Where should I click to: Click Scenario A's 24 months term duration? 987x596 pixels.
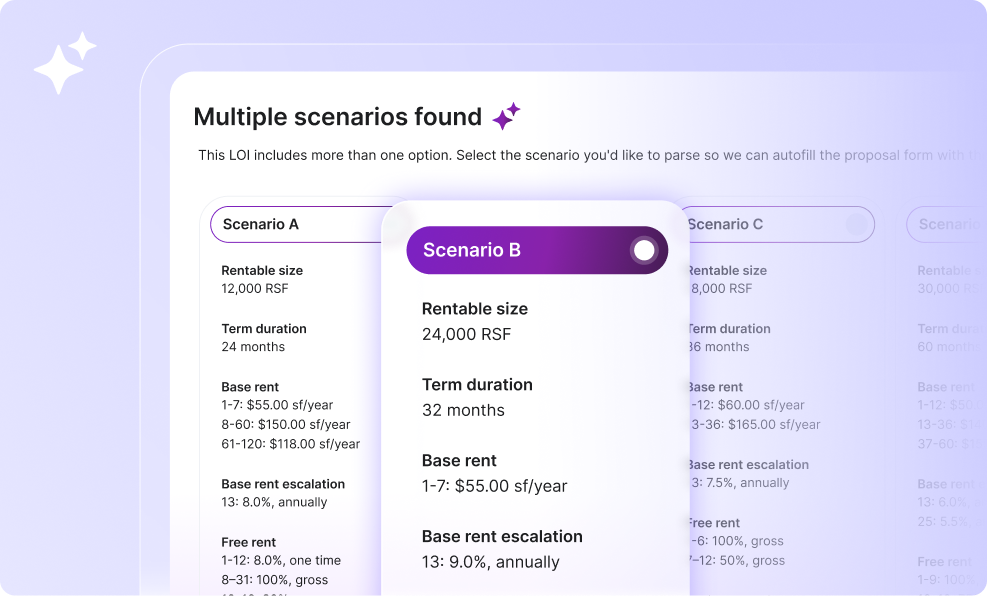coord(253,347)
